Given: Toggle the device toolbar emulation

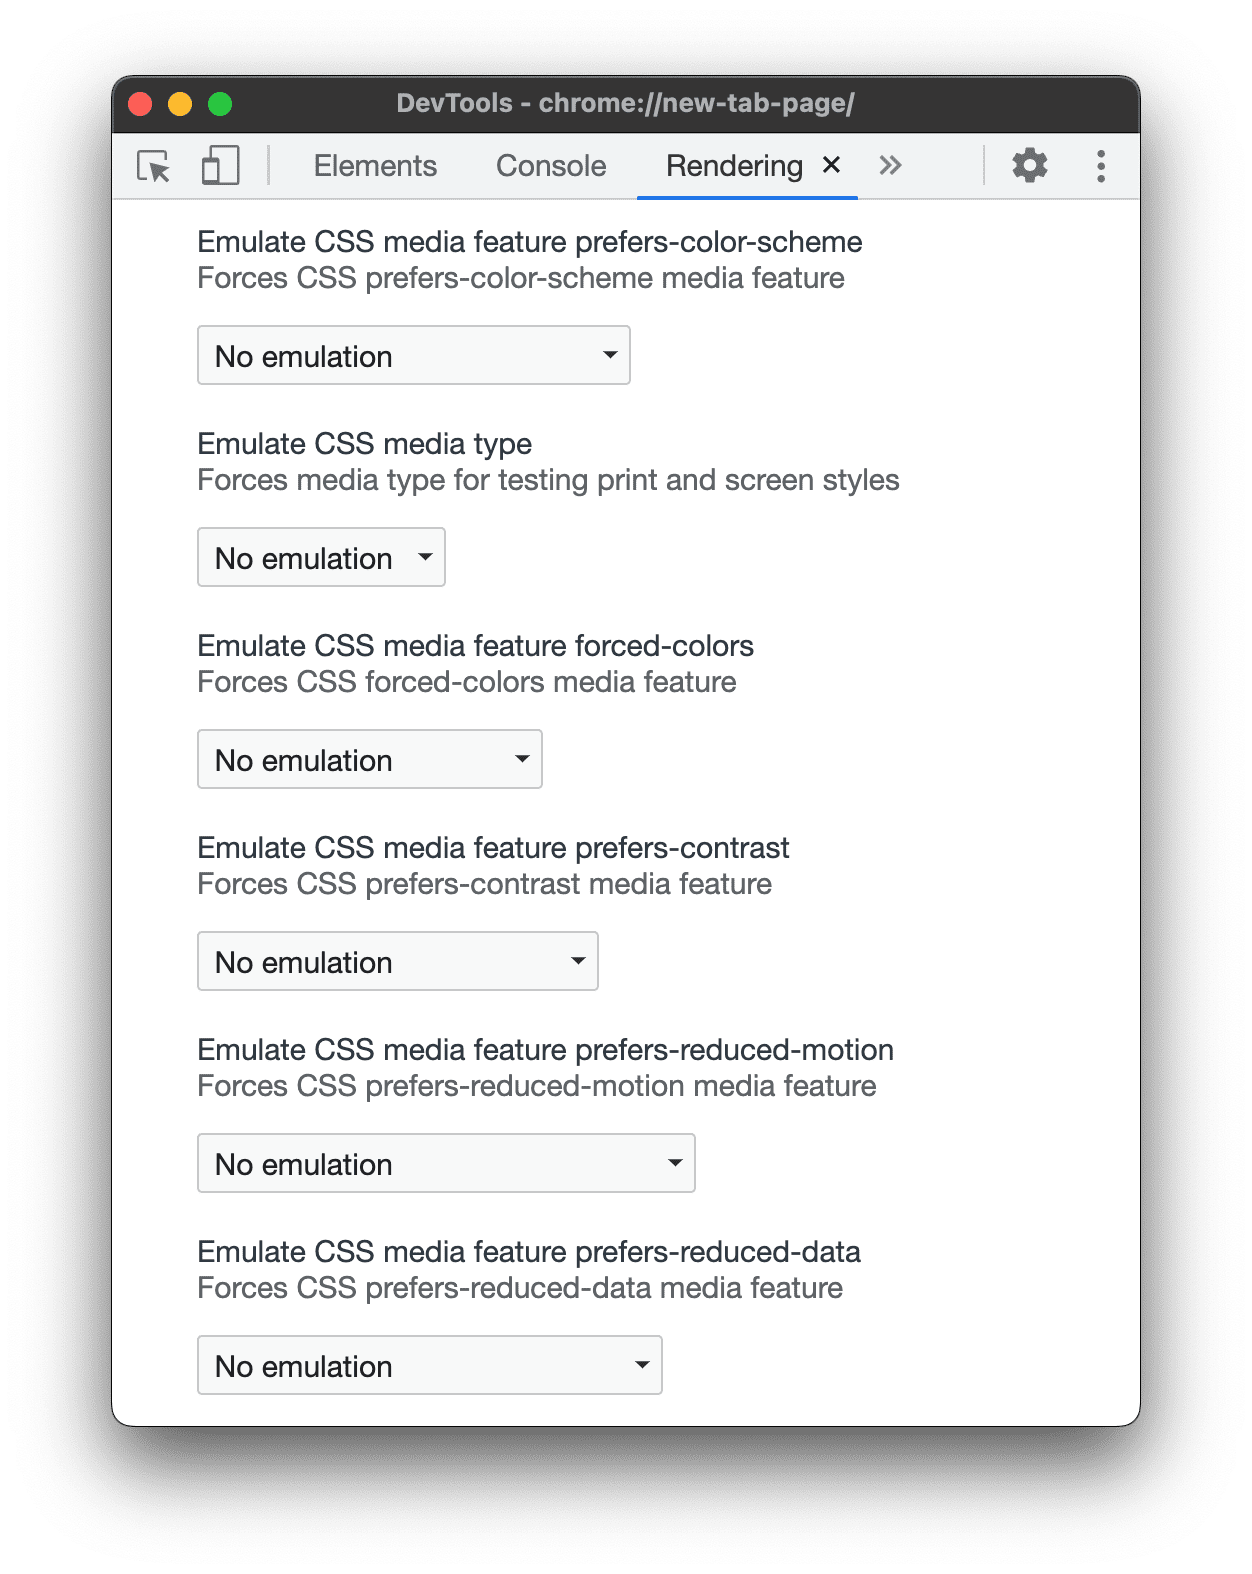Looking at the screenshot, I should [218, 165].
